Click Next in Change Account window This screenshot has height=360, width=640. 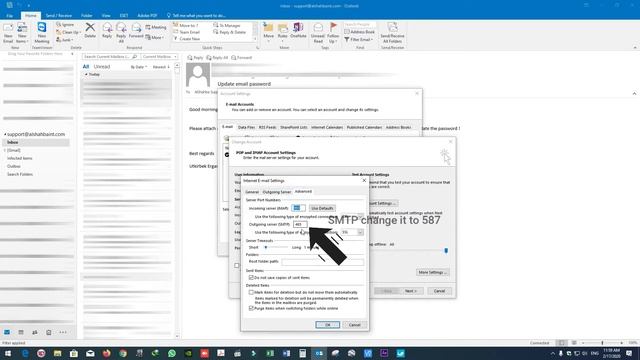[x=411, y=291]
